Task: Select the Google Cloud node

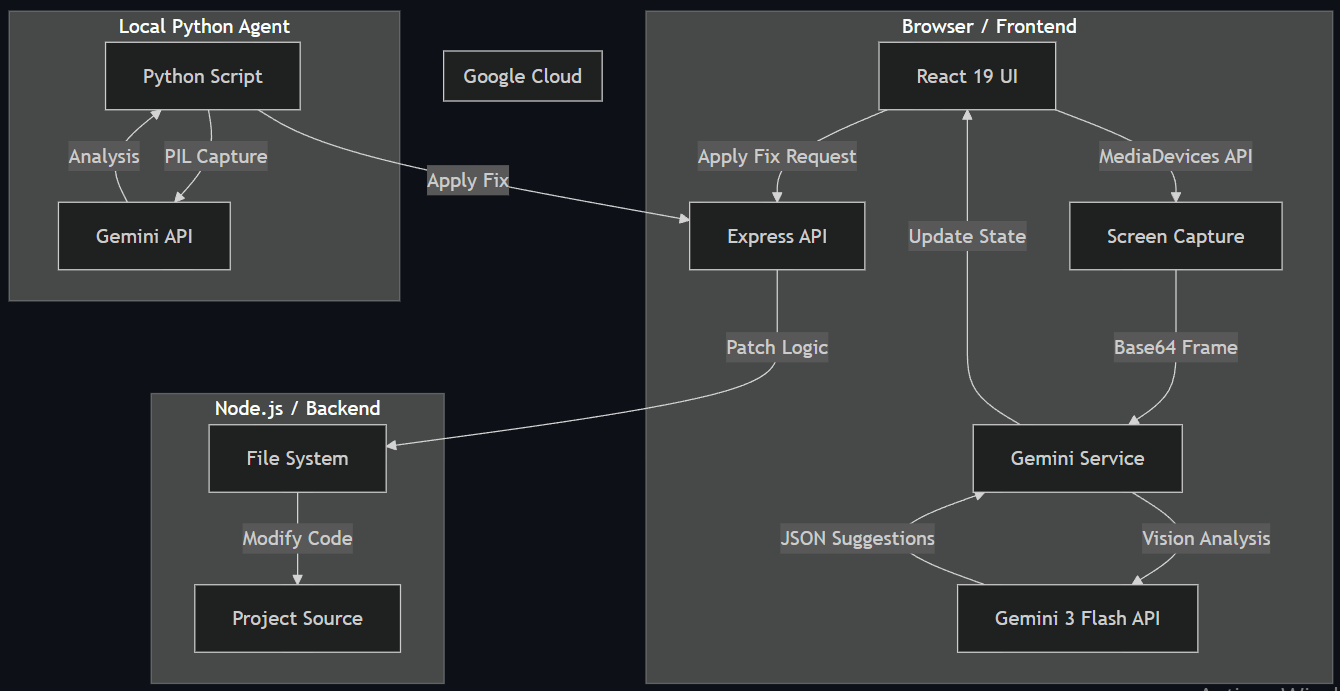Action: [523, 76]
